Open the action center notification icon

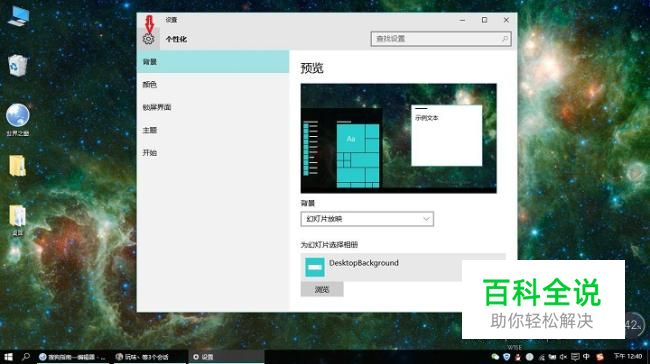point(575,357)
